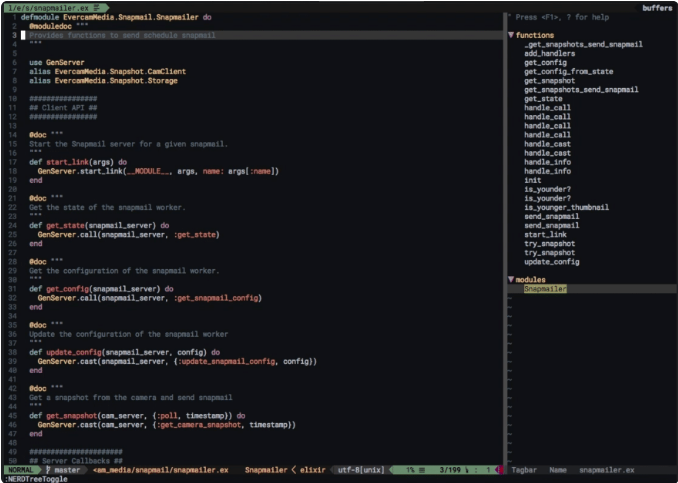Click 'Get a snapshot from the camera and send snapmail' doc
The image size is (678, 483).
(x=131, y=397)
